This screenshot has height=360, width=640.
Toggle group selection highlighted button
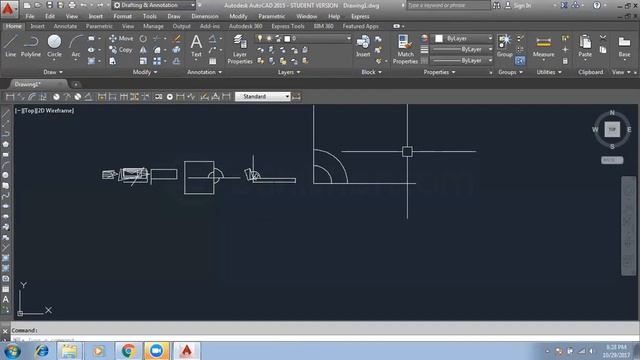[x=520, y=61]
